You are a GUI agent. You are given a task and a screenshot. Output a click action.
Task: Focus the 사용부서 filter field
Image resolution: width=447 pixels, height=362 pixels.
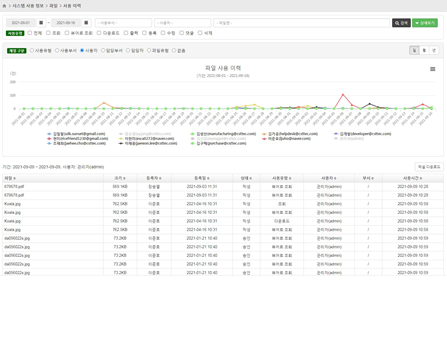click(123, 23)
